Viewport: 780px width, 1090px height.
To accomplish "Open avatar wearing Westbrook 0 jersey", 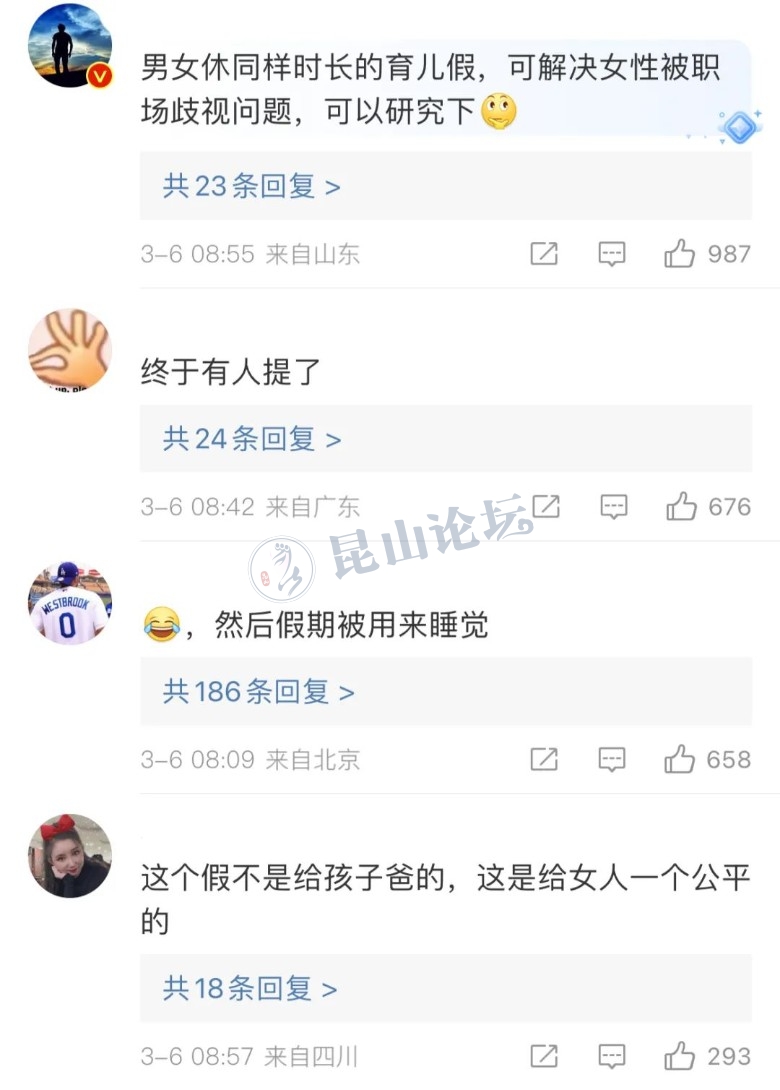I will 70,603.
